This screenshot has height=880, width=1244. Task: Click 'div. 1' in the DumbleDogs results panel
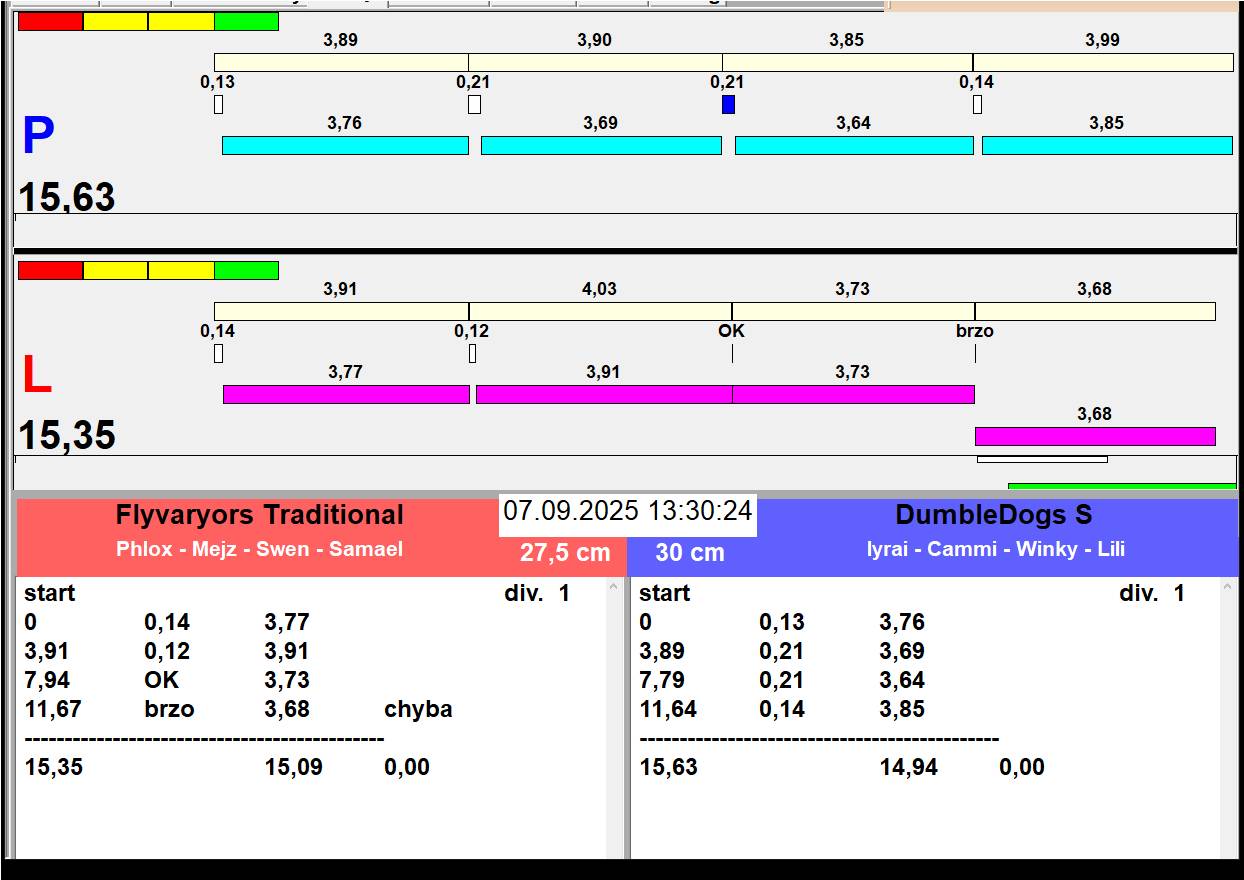click(x=1152, y=593)
